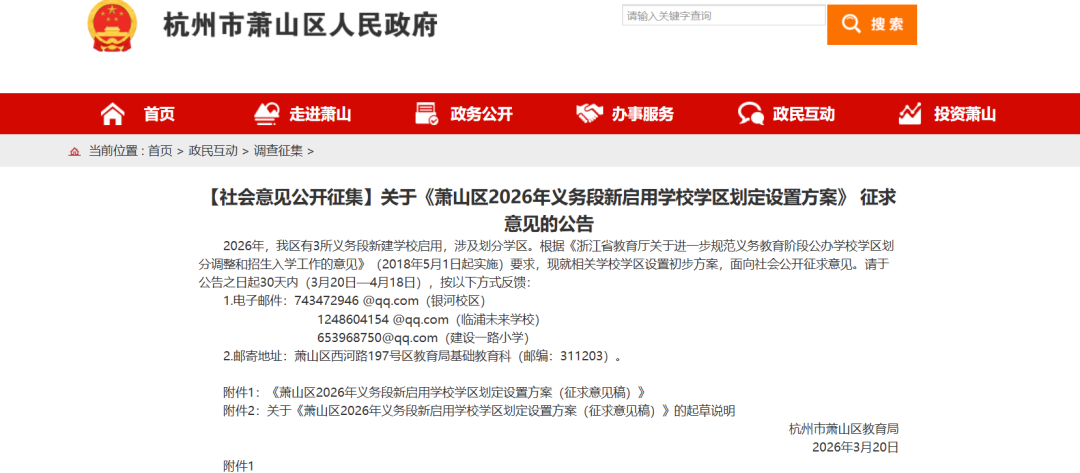The height and width of the screenshot is (473, 1080).
Task: Click 首页 in the breadcrumb trail
Action: coord(160,151)
